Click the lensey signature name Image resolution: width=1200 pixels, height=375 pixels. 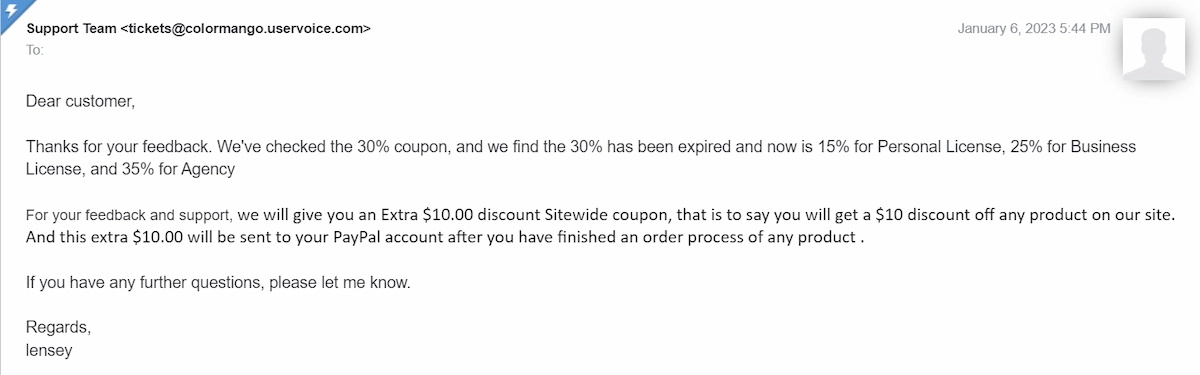[49, 351]
